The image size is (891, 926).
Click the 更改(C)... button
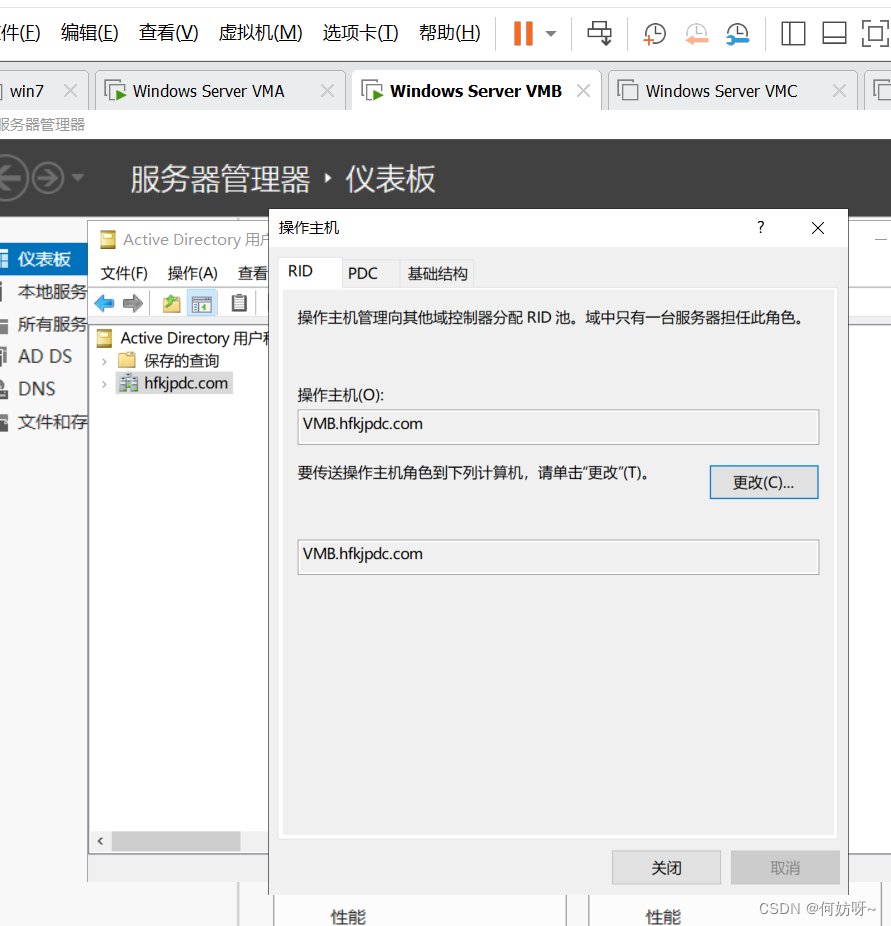pyautogui.click(x=763, y=482)
